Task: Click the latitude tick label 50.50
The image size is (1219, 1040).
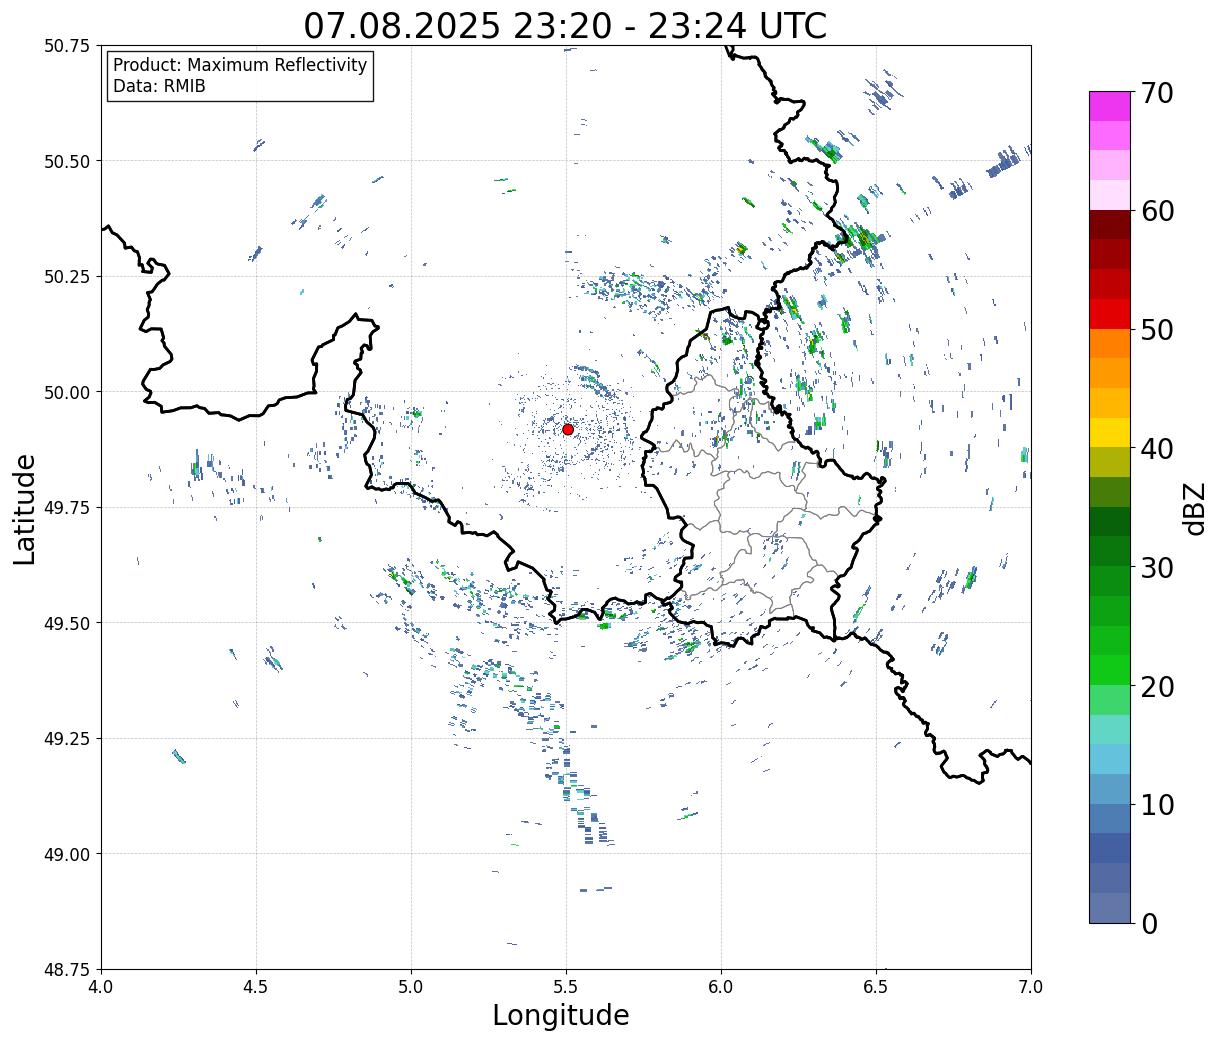Action: coord(67,161)
